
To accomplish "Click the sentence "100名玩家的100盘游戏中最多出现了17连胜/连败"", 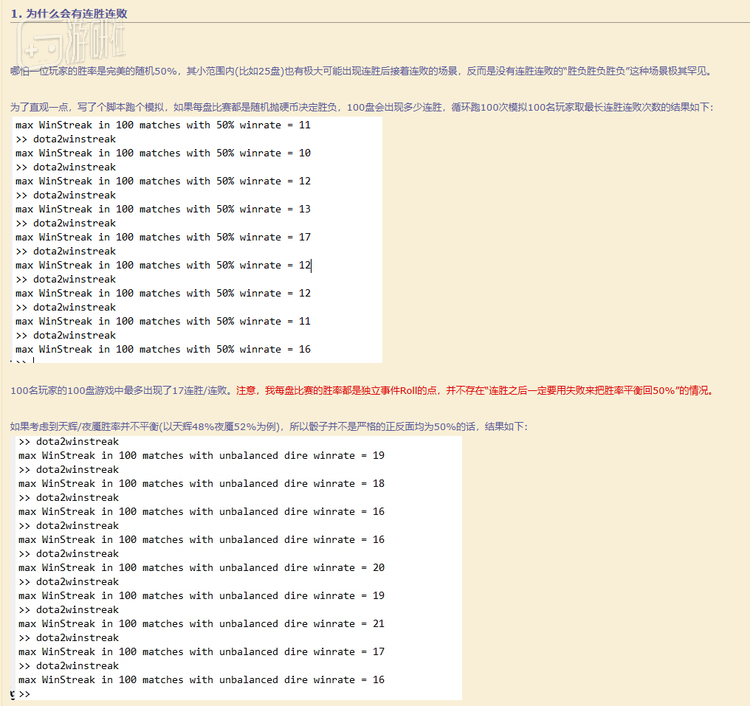I will point(121,391).
